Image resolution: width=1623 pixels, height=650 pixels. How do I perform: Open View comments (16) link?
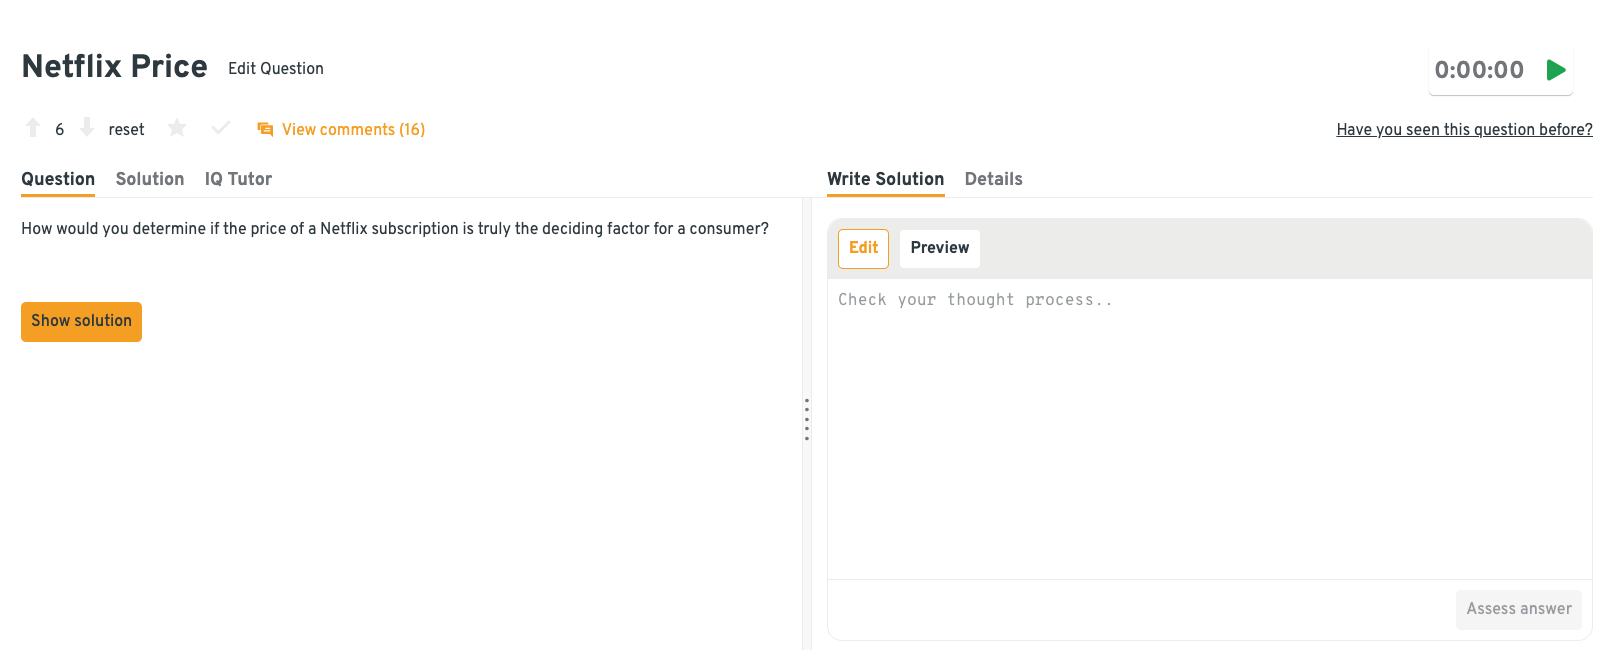[353, 129]
